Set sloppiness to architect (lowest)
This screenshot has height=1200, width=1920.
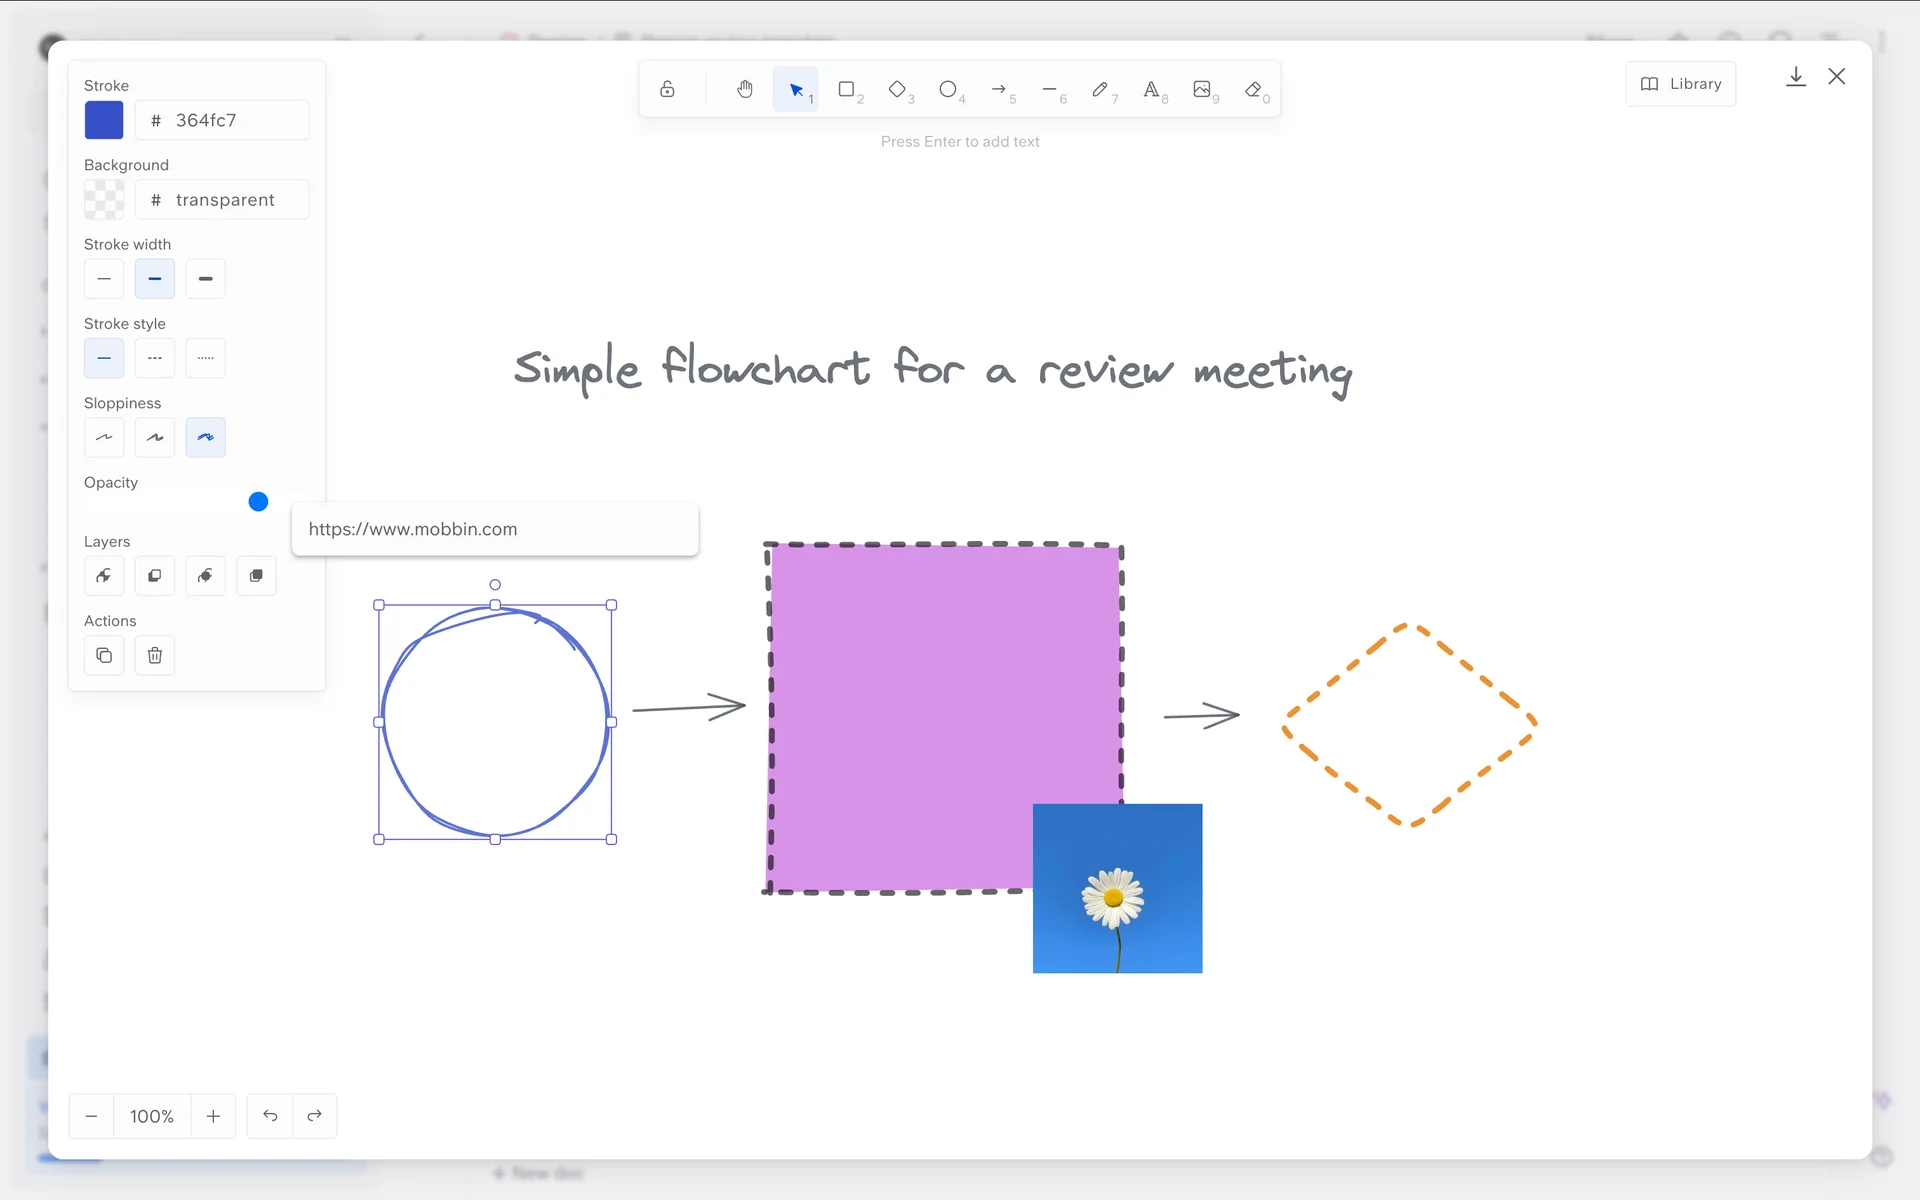pyautogui.click(x=104, y=438)
